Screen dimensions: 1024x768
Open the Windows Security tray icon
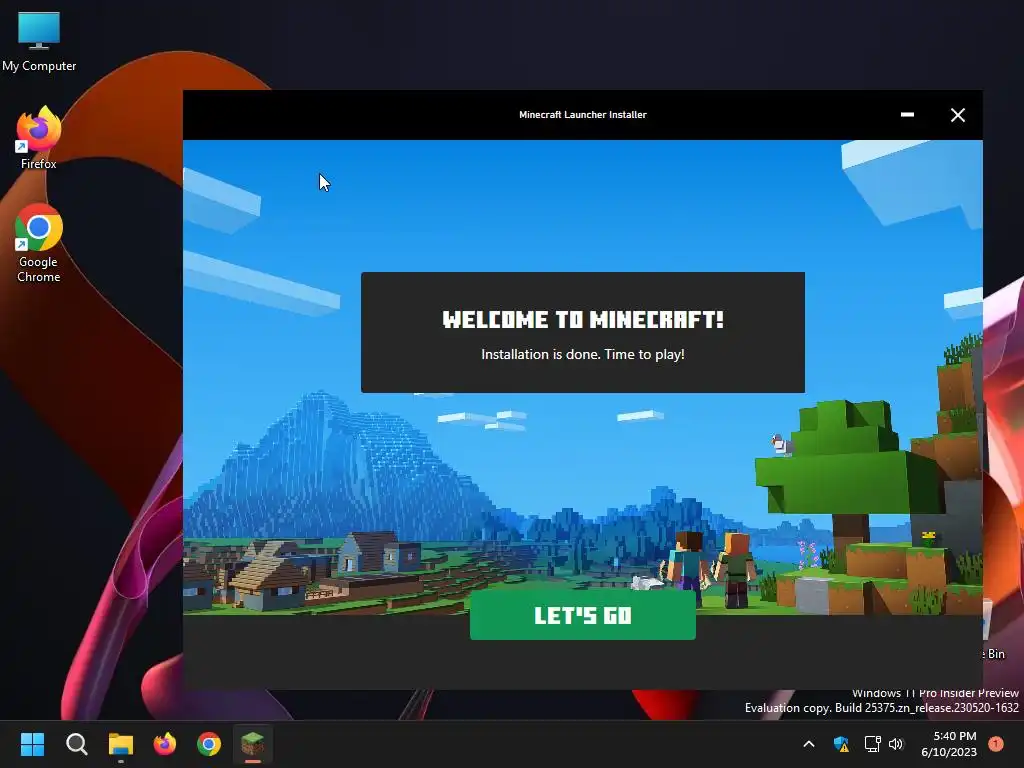(841, 744)
